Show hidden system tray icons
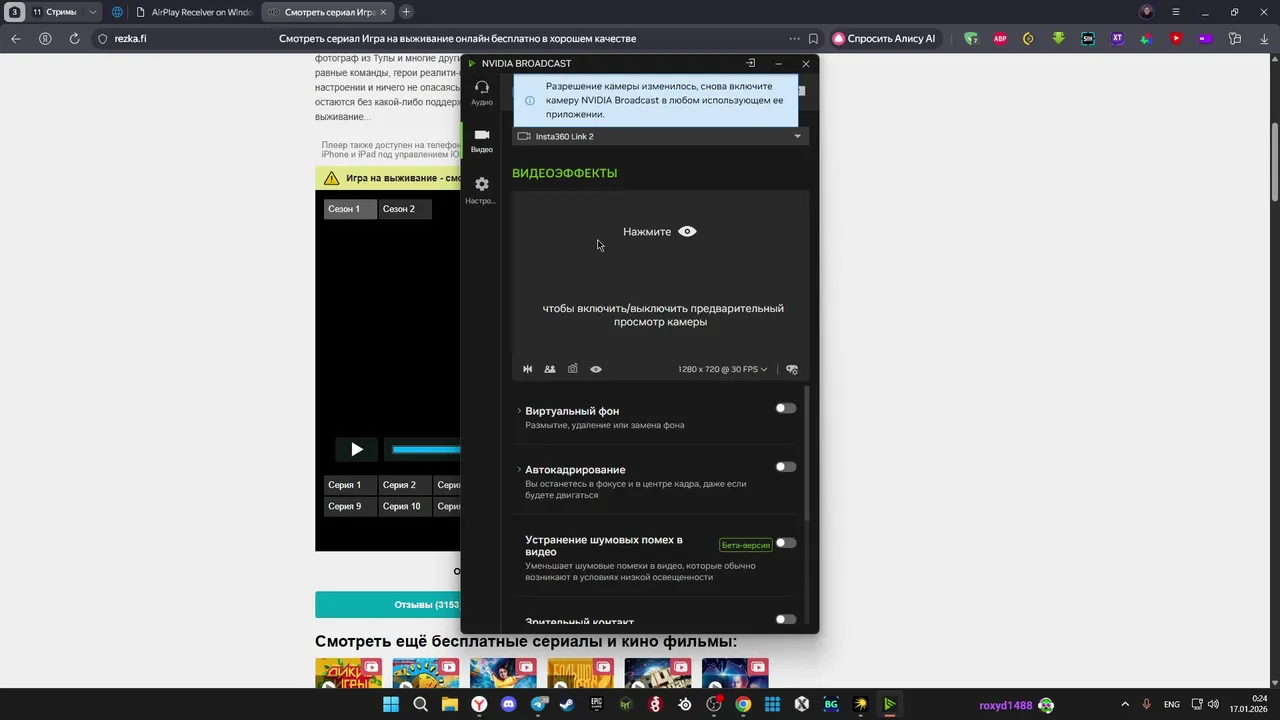1280x720 pixels. click(1125, 704)
